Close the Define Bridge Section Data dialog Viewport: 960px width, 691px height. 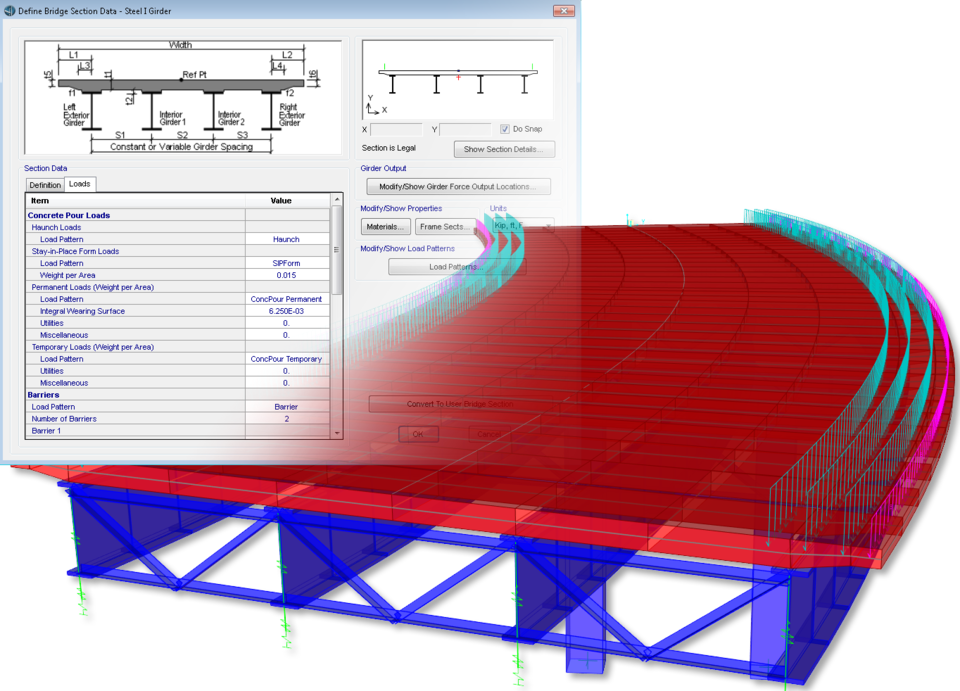pos(567,9)
